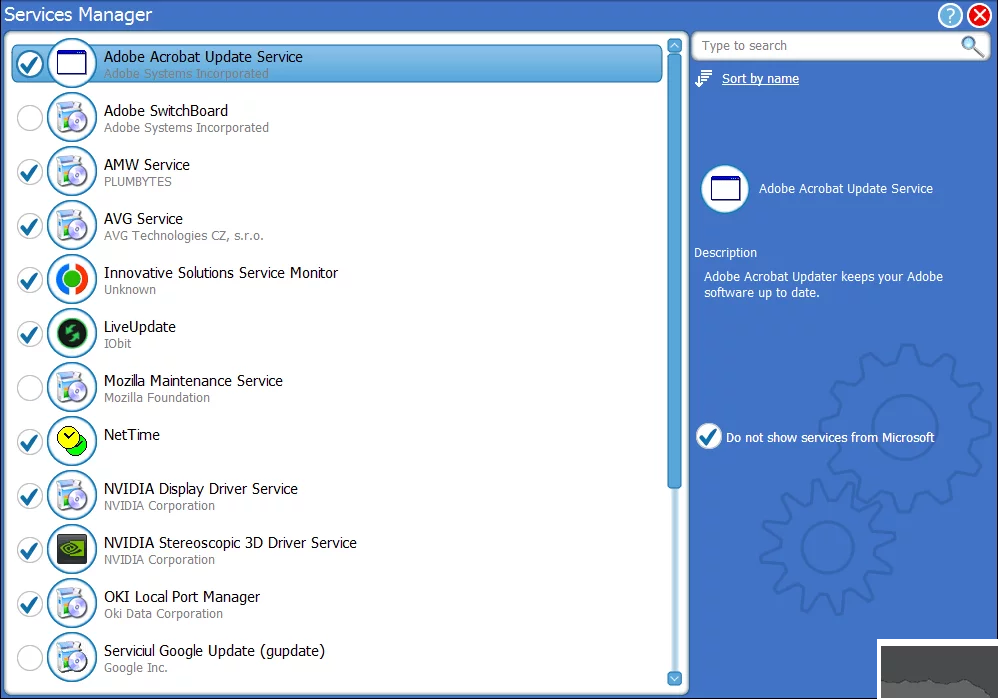Viewport: 998px width, 699px height.
Task: Click the NVIDIA Stereoscopic 3D Driver icon
Action: 71,549
